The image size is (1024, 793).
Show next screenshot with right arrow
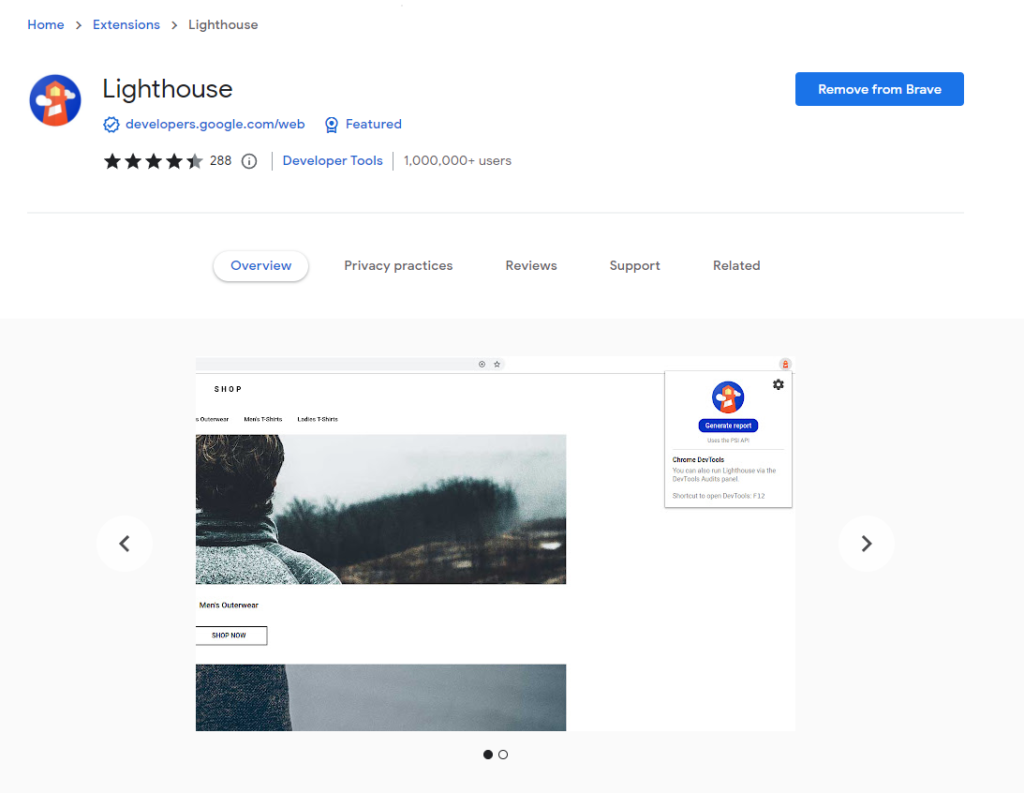pyautogui.click(x=866, y=543)
